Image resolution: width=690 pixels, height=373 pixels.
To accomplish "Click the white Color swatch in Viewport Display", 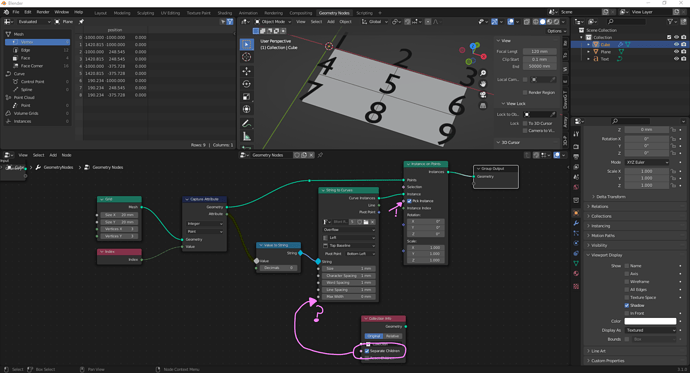I will pos(650,321).
